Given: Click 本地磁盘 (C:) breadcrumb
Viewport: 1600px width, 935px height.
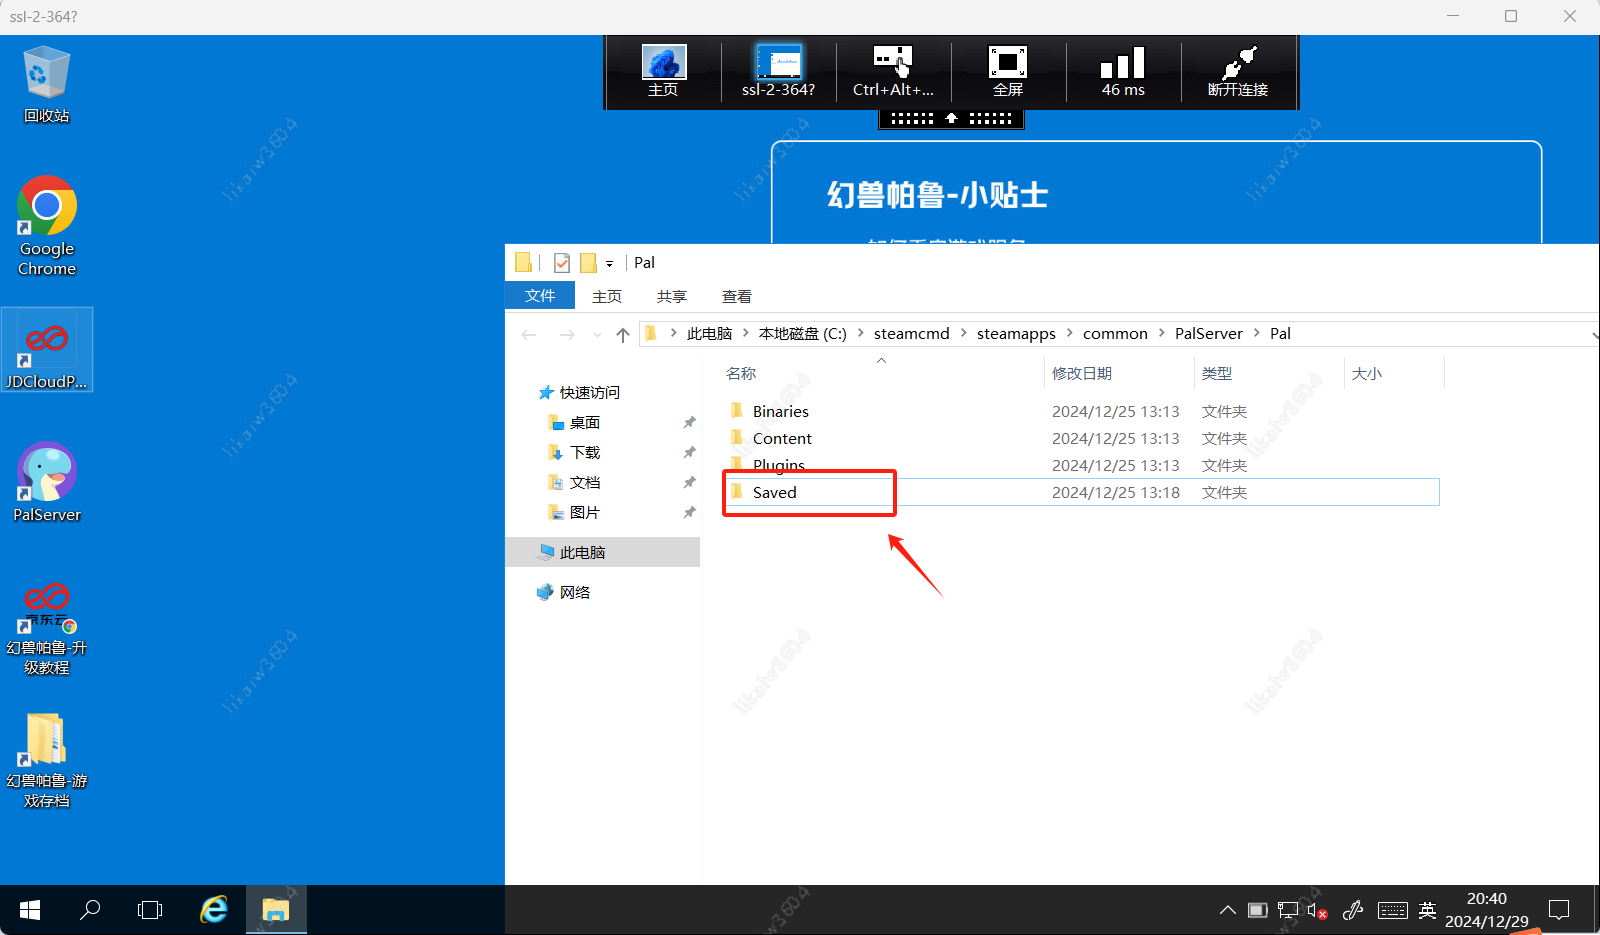Looking at the screenshot, I should pos(803,334).
